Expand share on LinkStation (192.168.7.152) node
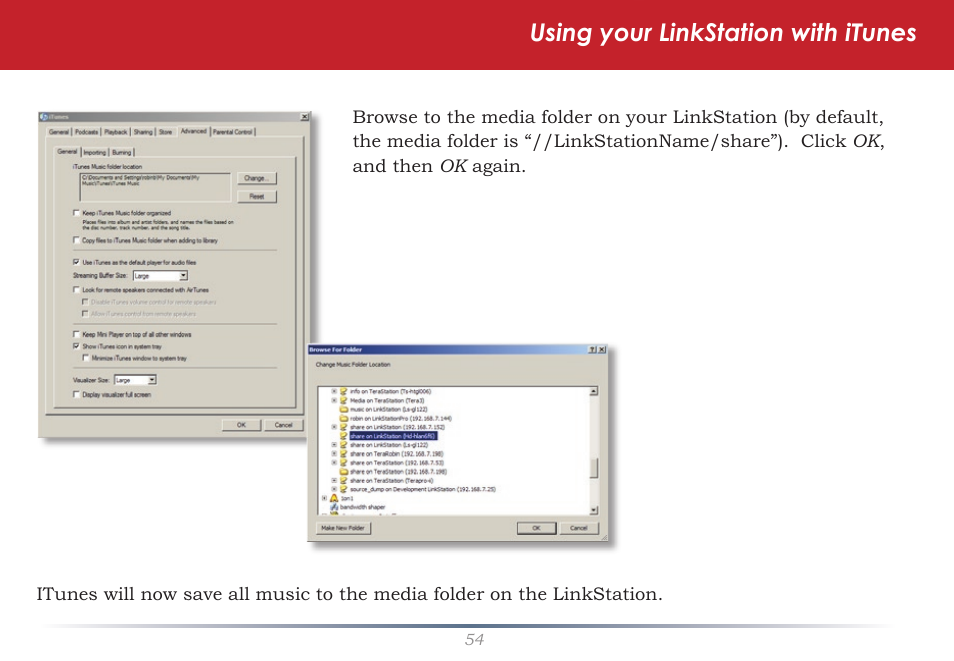 [333, 427]
